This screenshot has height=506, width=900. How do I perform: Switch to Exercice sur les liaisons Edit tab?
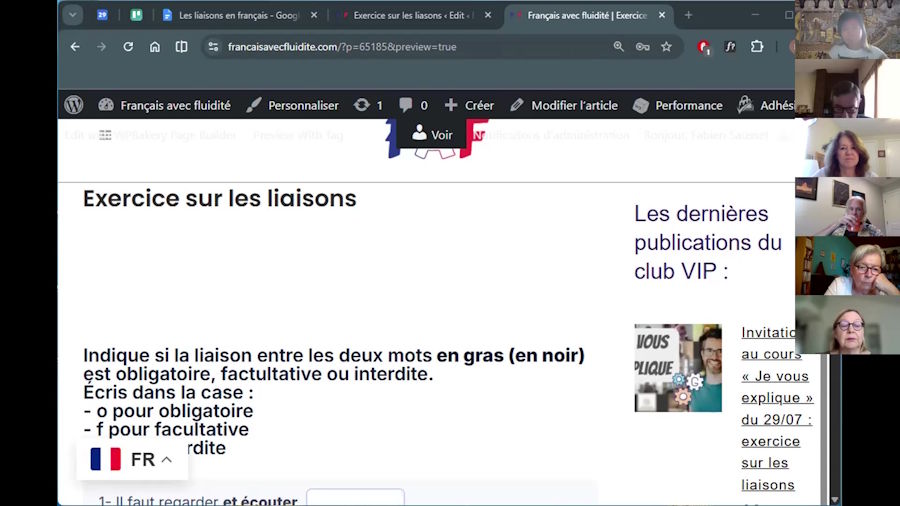click(x=413, y=15)
